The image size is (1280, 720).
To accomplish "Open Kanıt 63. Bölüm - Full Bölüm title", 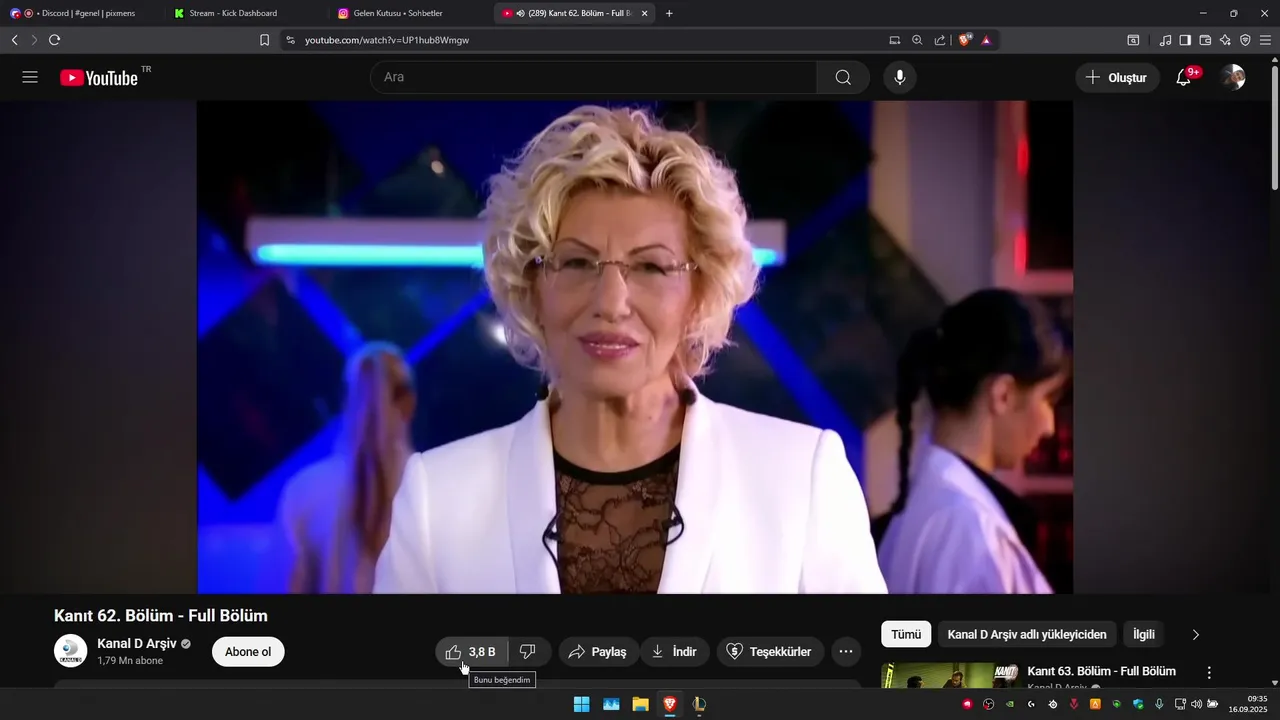I will point(1101,671).
